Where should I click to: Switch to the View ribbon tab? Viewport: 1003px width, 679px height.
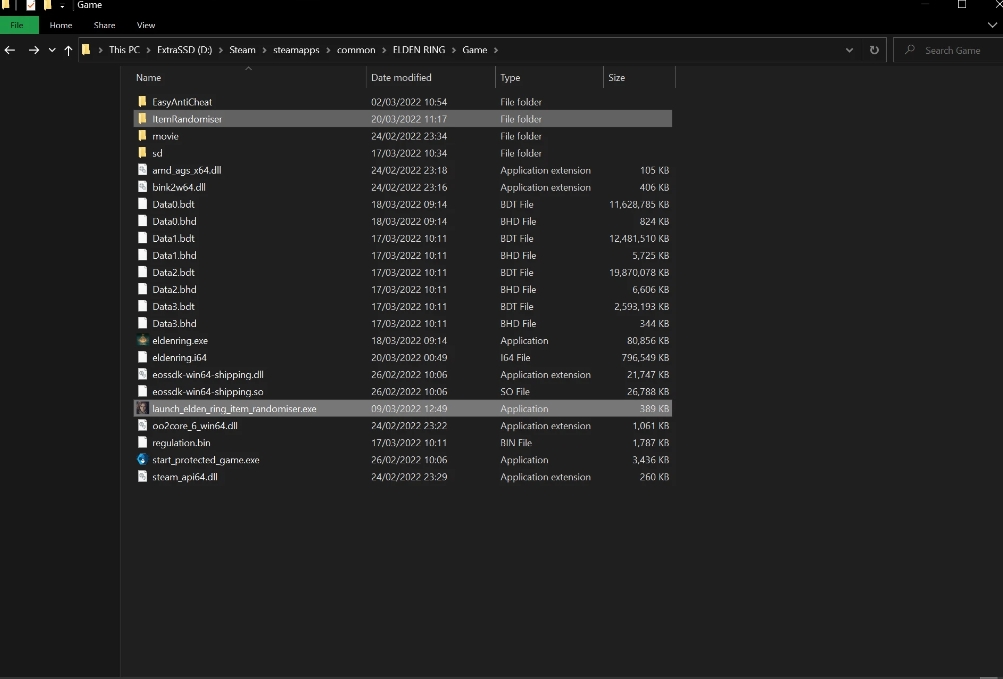click(x=146, y=25)
